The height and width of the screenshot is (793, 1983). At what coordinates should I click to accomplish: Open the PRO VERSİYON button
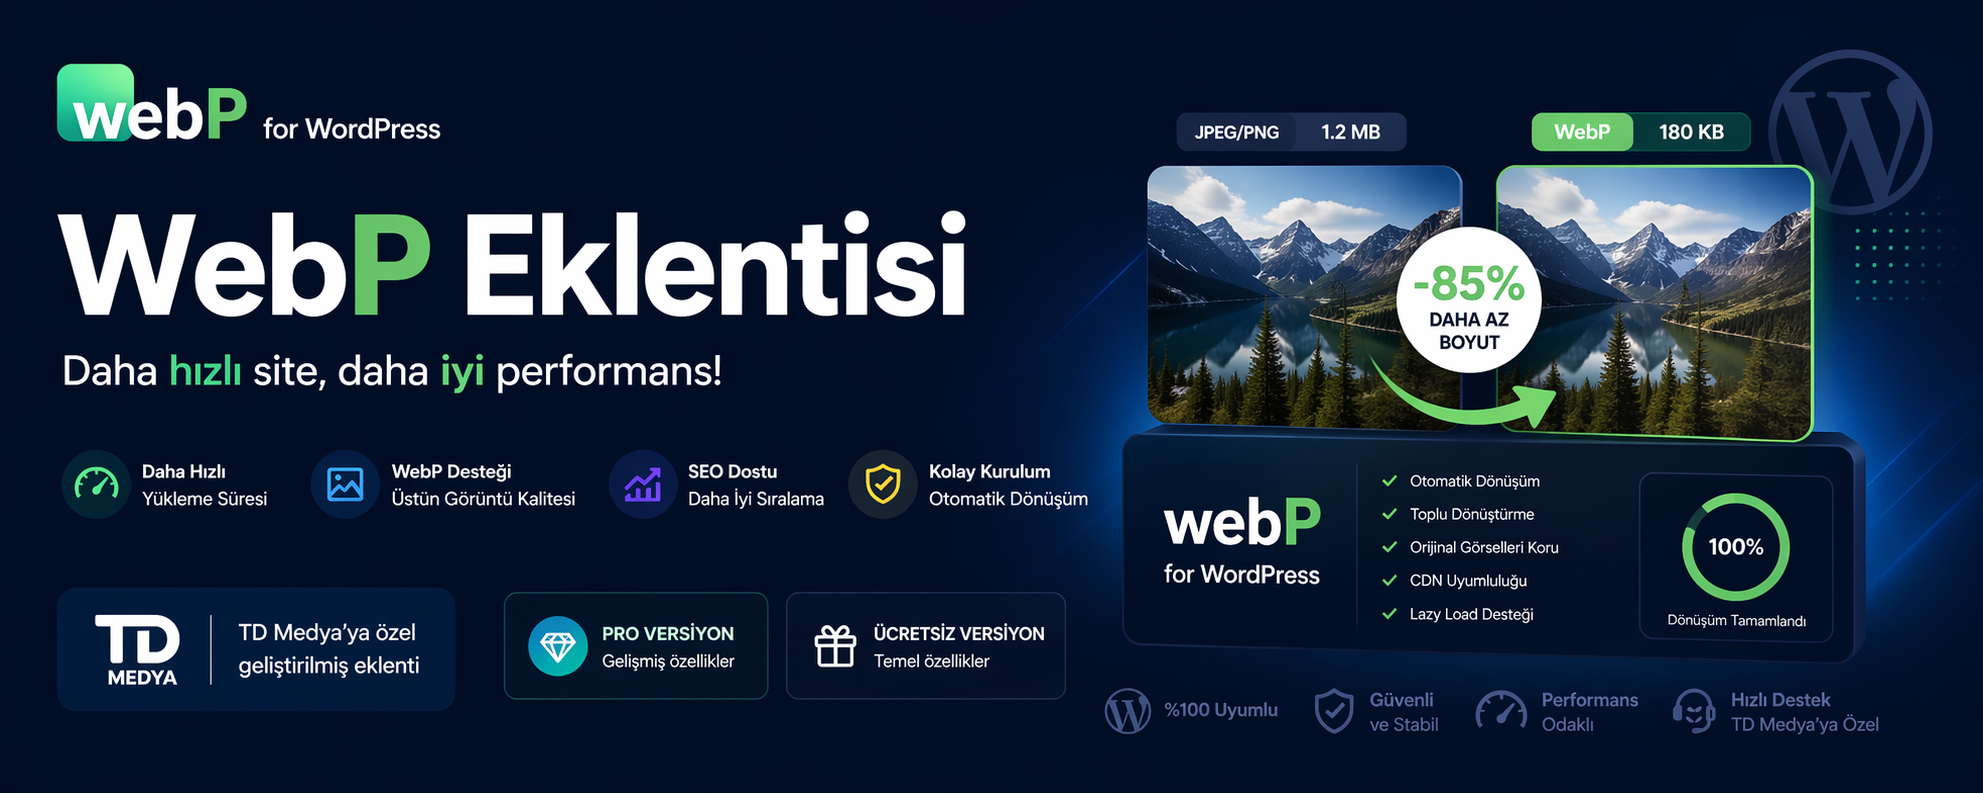[636, 646]
